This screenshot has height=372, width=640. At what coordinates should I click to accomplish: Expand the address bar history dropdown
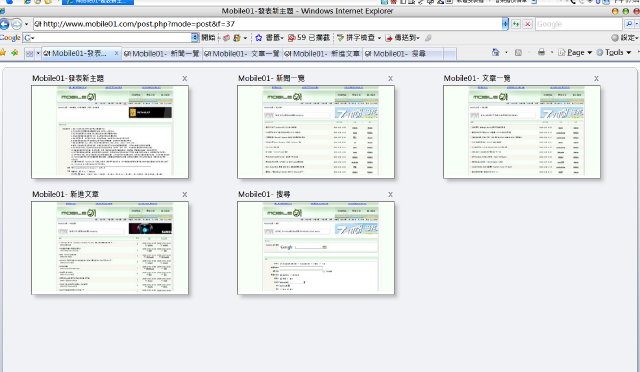pos(505,24)
